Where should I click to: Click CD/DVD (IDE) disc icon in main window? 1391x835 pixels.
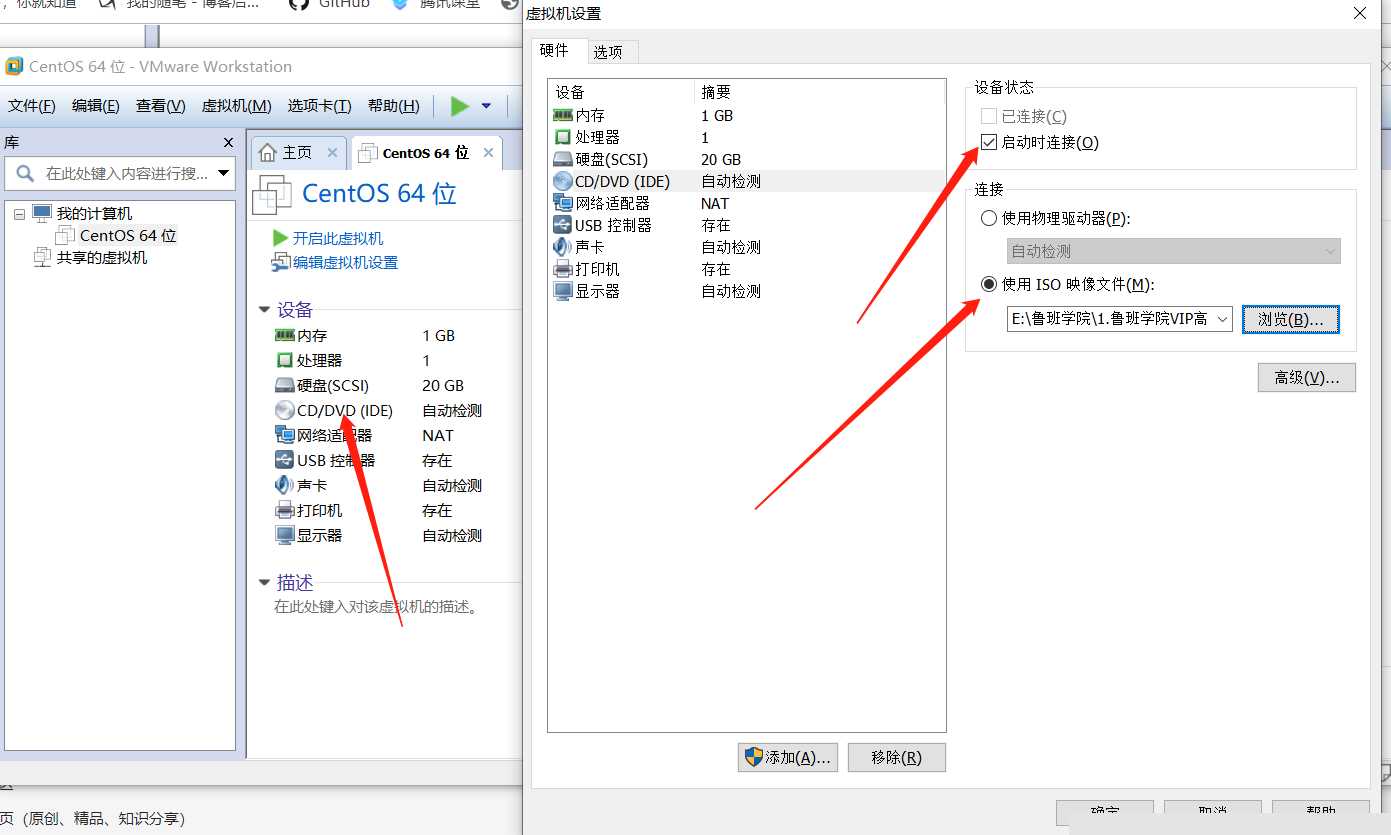(284, 410)
